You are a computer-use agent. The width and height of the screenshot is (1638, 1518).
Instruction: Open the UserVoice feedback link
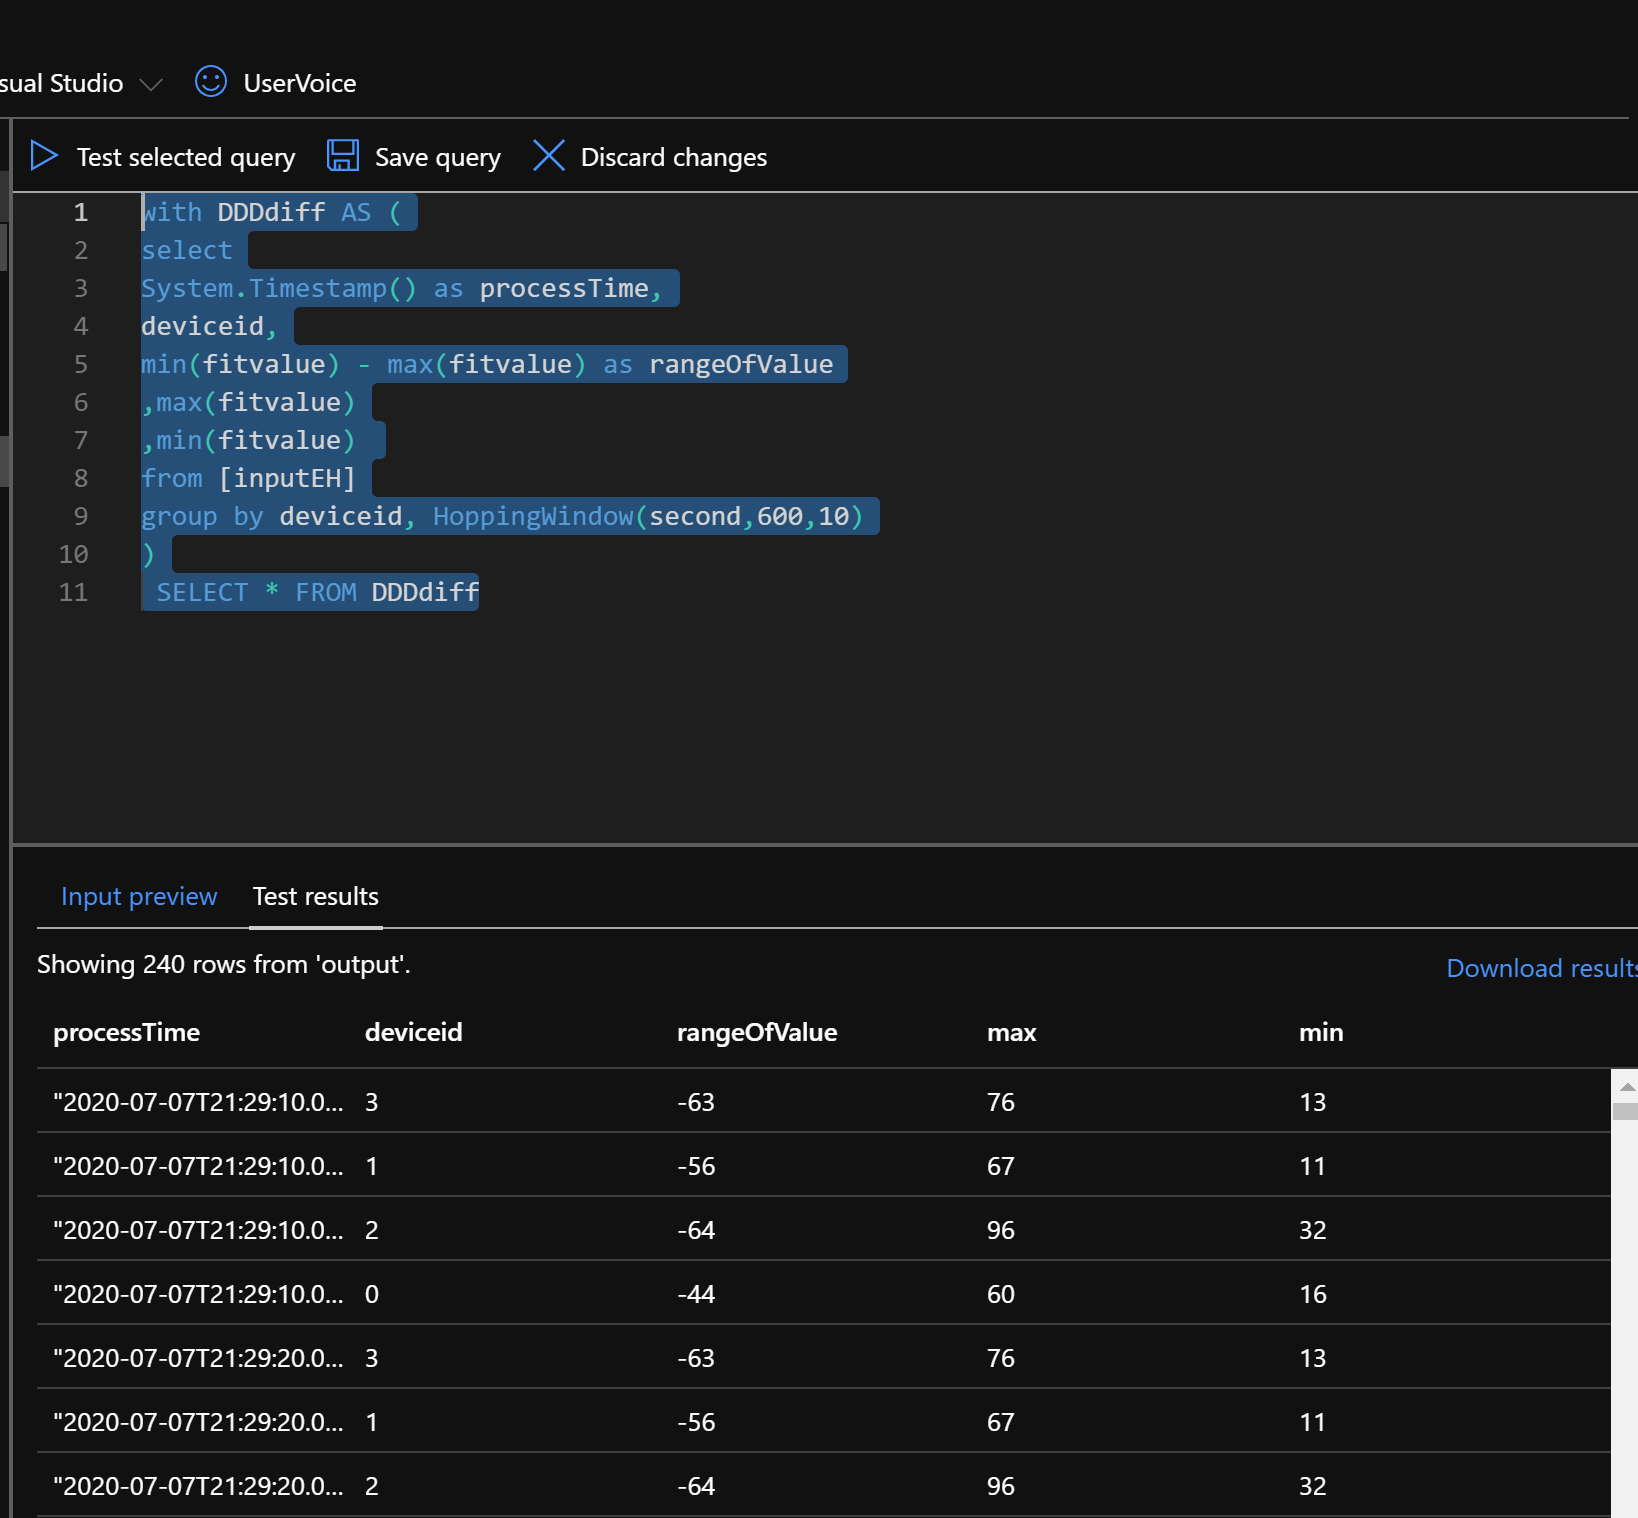300,83
